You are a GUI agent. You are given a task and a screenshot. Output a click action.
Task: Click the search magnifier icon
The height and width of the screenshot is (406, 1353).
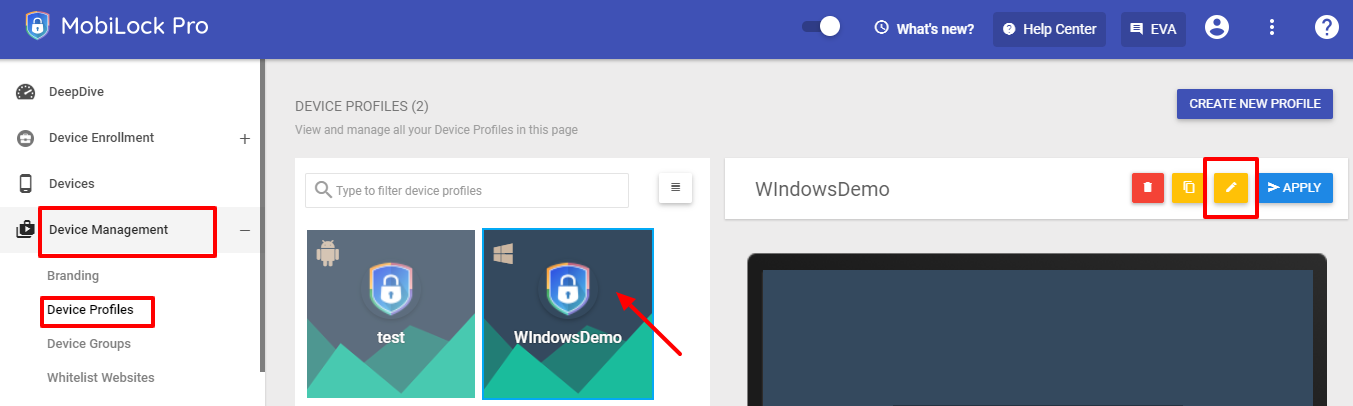[323, 190]
